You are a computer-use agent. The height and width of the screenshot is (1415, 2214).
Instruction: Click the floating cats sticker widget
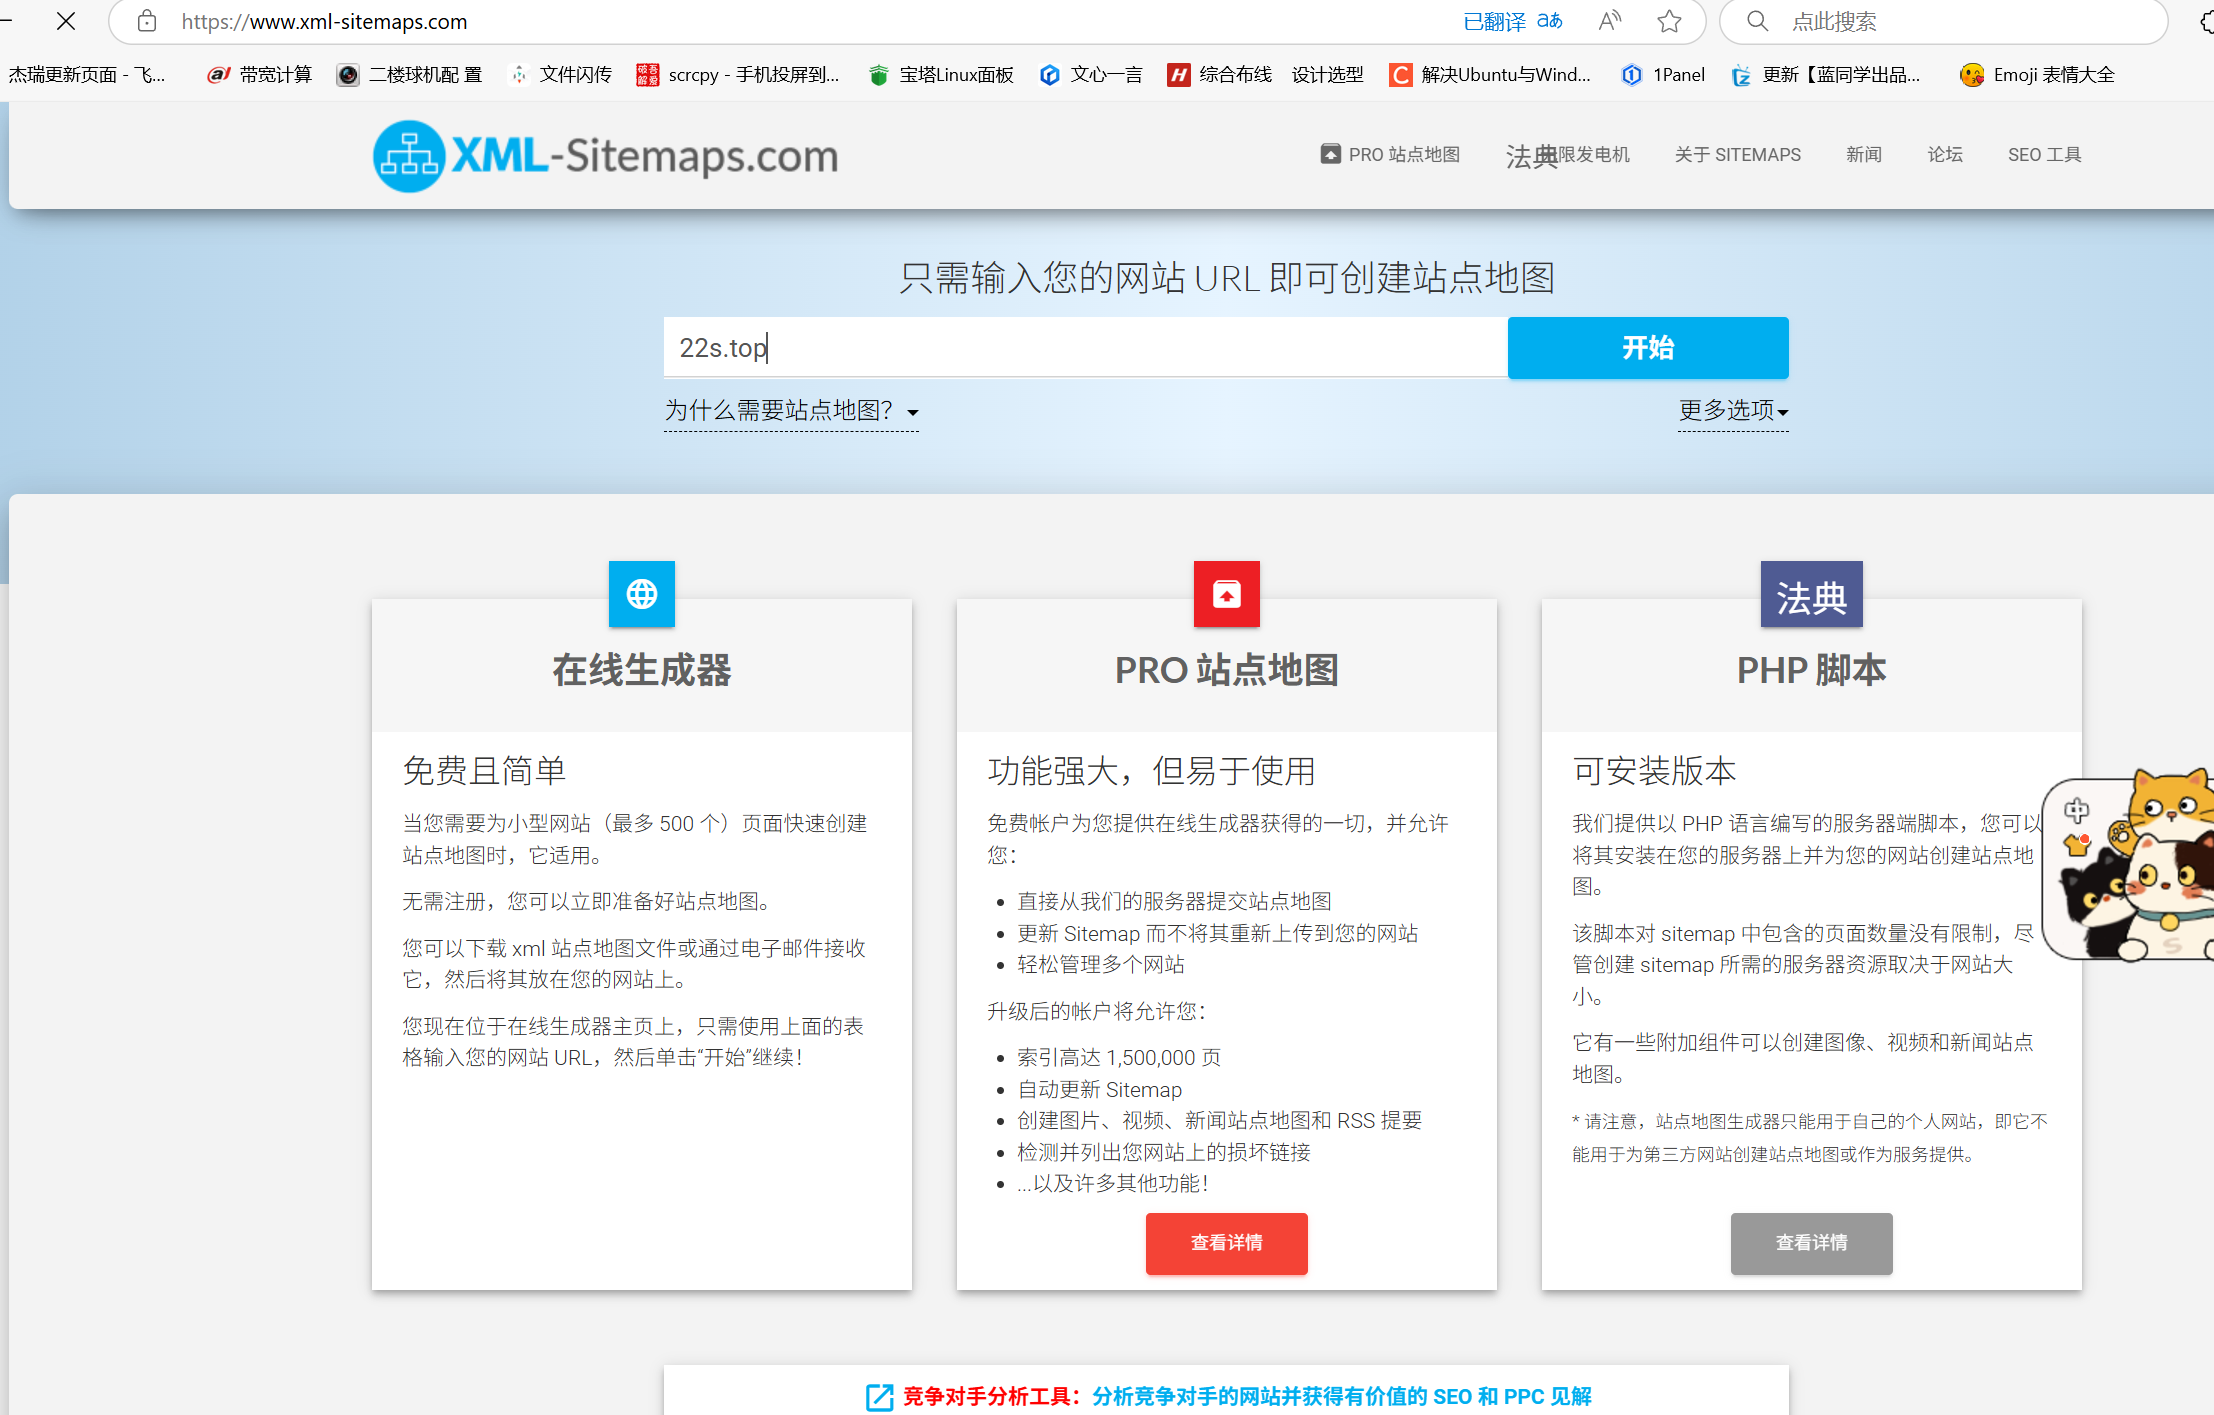coord(2130,866)
